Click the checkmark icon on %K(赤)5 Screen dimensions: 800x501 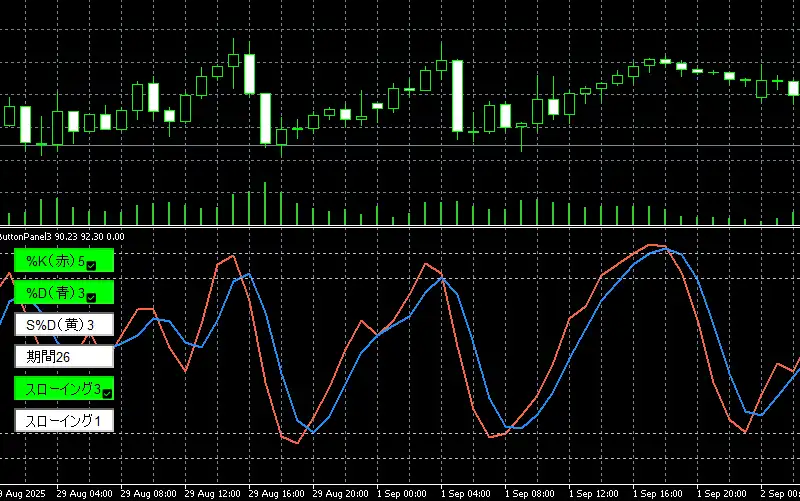coord(92,265)
